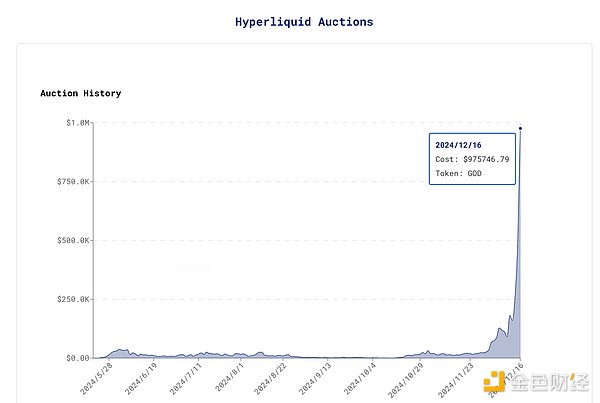
Task: Click the $1.0M y-axis label
Action: click(x=75, y=123)
